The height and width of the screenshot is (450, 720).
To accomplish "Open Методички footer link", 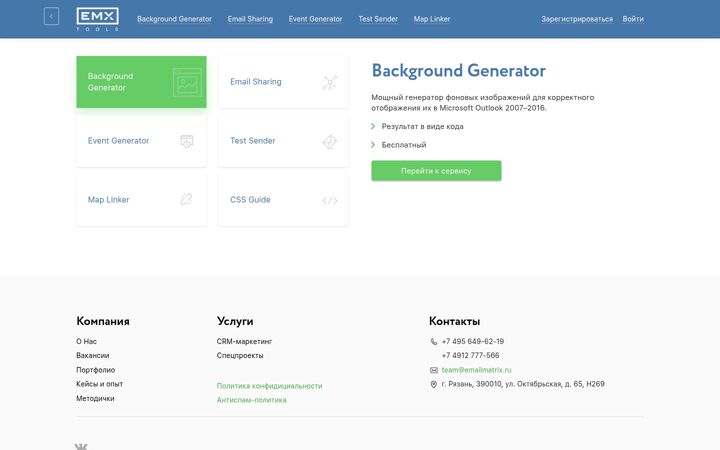I will pyautogui.click(x=95, y=399).
